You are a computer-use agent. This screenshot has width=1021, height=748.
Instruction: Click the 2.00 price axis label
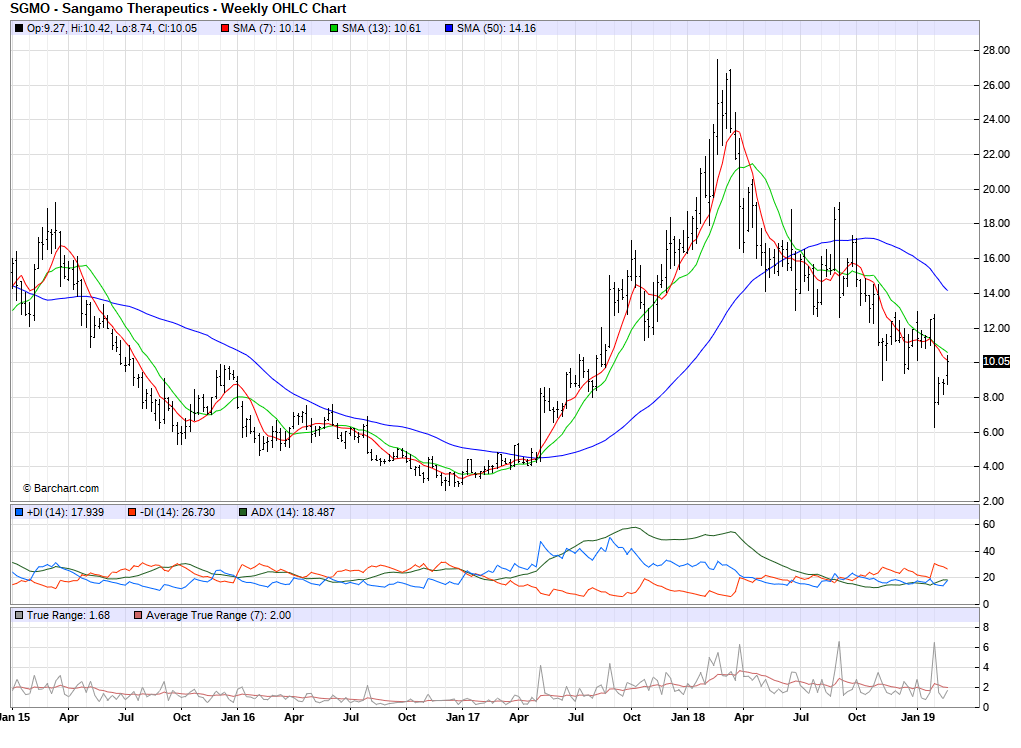click(994, 501)
